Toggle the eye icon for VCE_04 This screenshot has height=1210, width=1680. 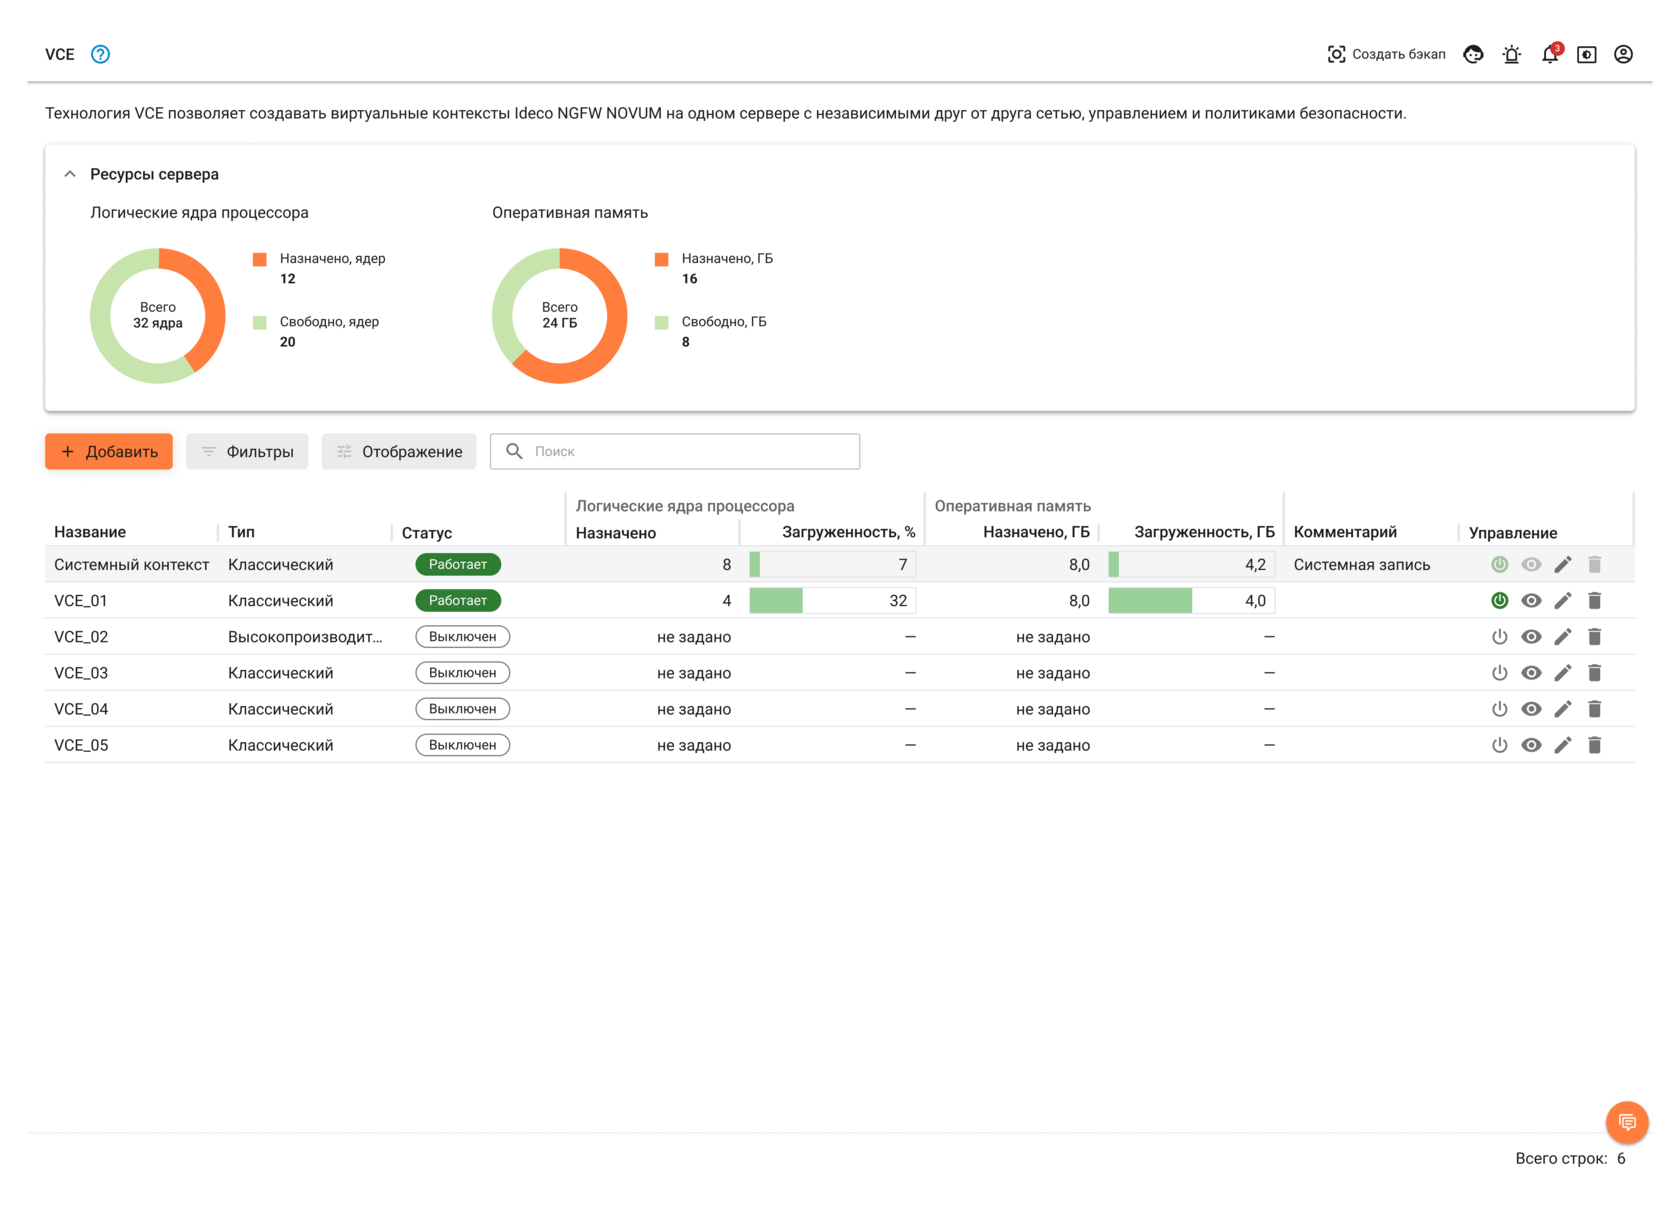click(x=1531, y=709)
